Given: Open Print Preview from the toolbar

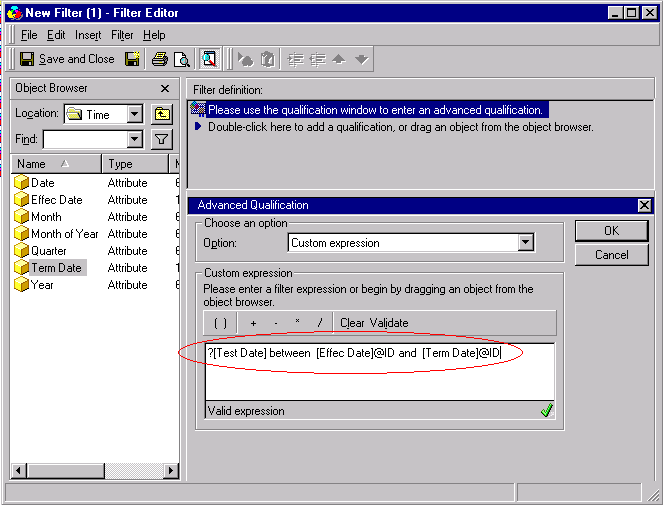Looking at the screenshot, I should point(182,59).
